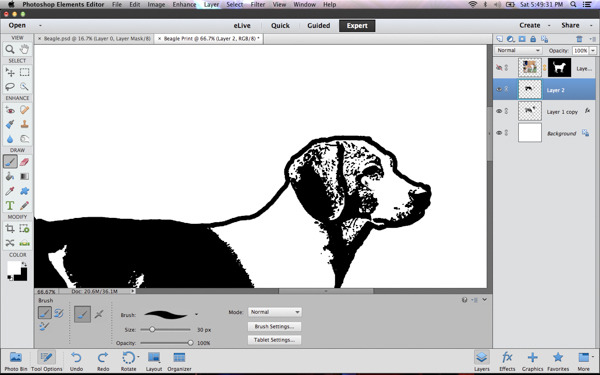Click the Undo button
This screenshot has height=375, width=600.
pos(76,362)
